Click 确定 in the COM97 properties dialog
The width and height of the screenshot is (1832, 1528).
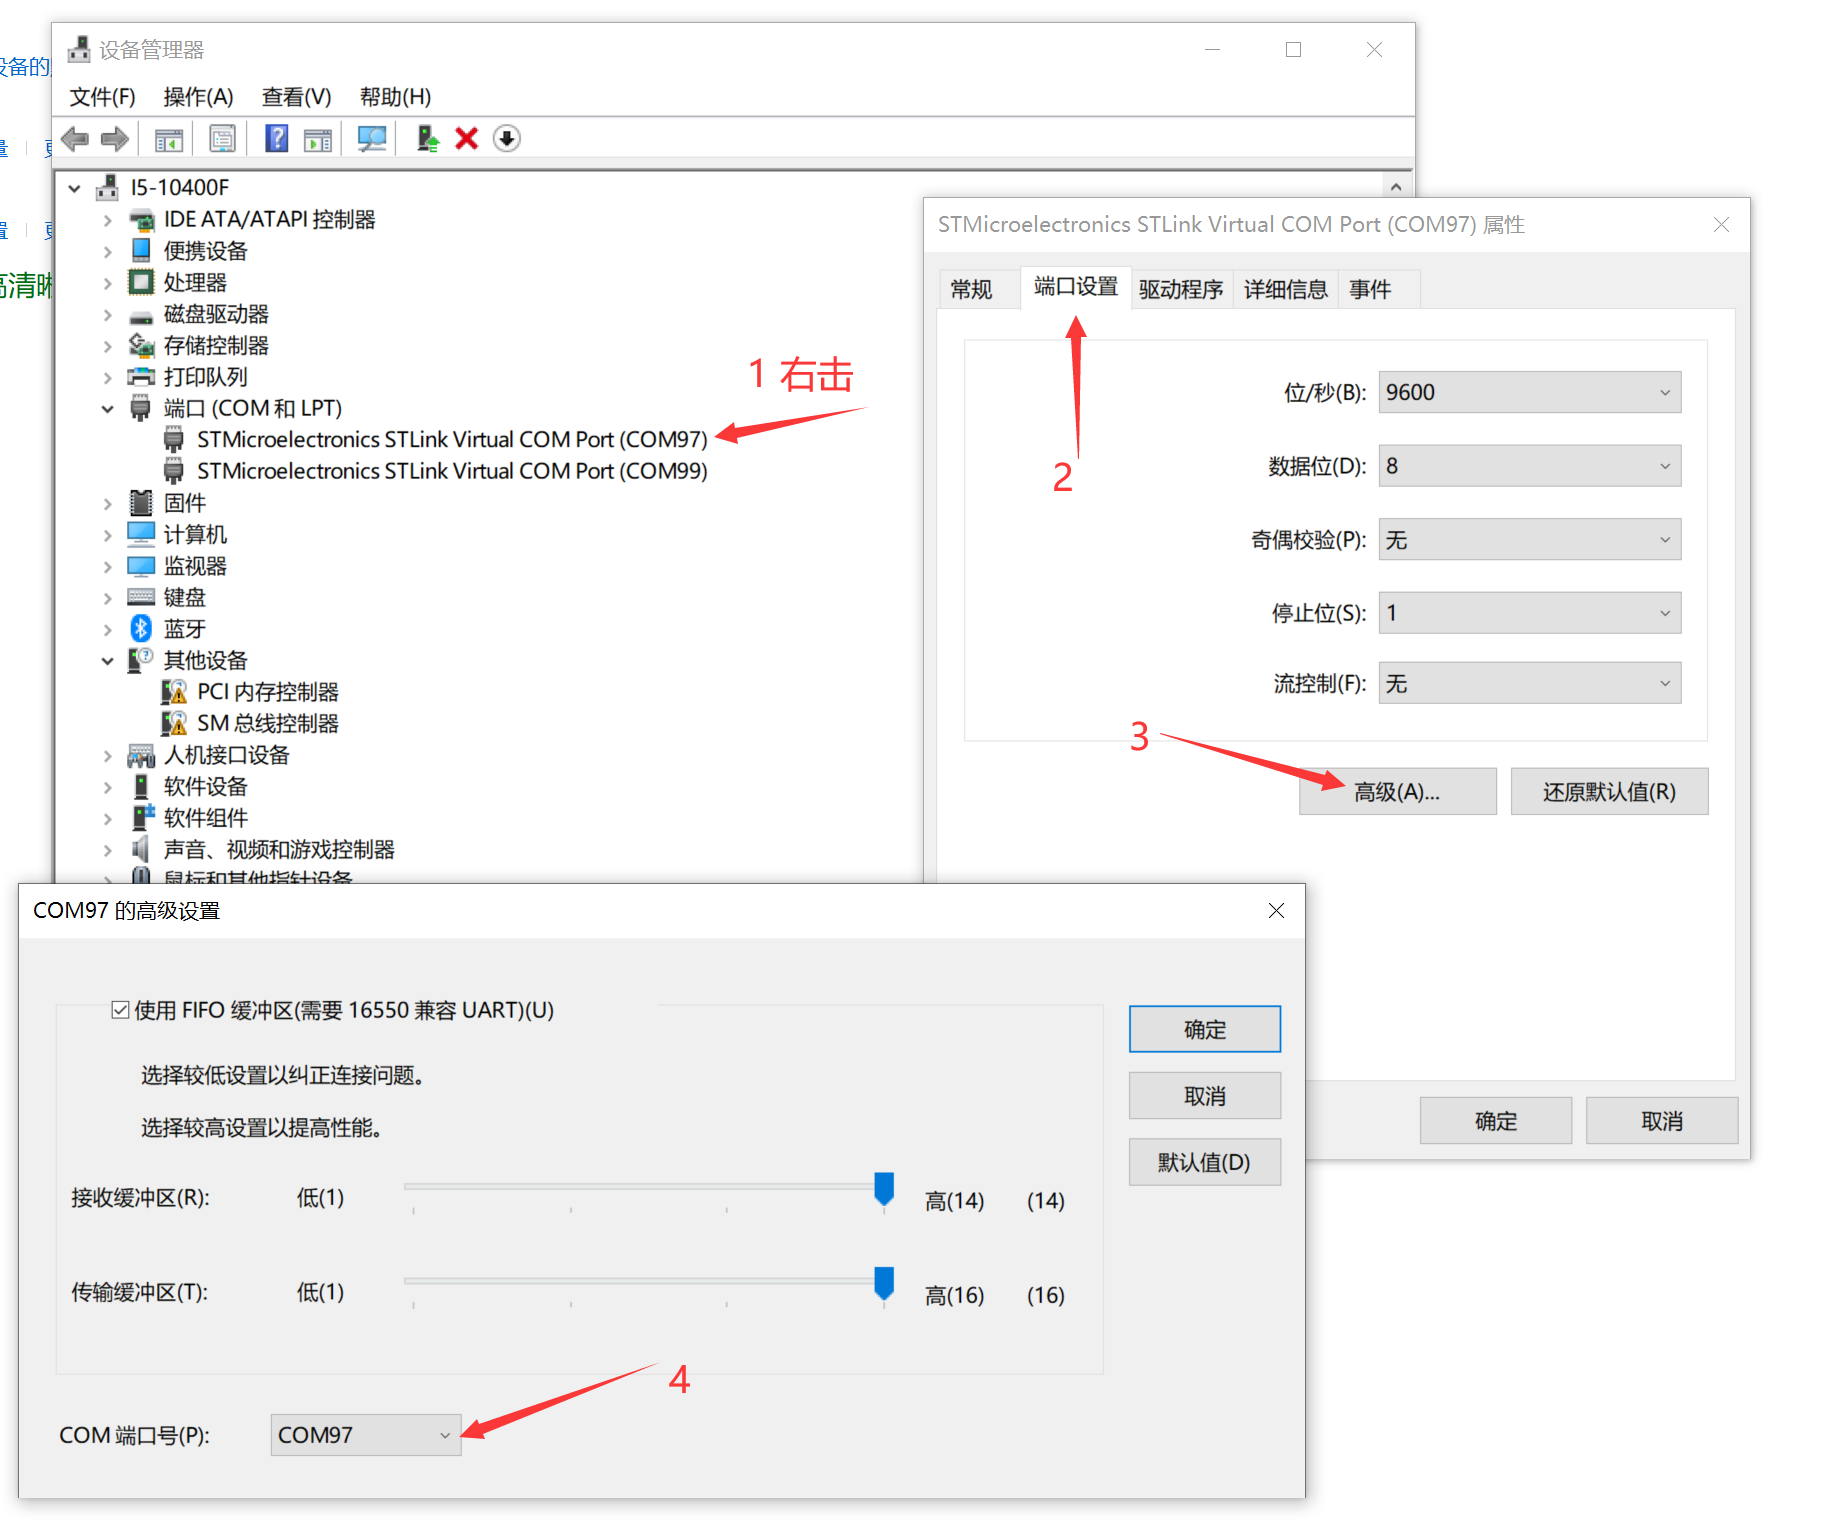1495,1121
